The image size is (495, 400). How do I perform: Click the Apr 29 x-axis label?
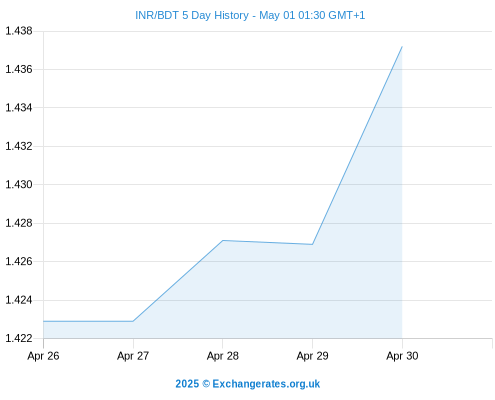[x=312, y=356]
